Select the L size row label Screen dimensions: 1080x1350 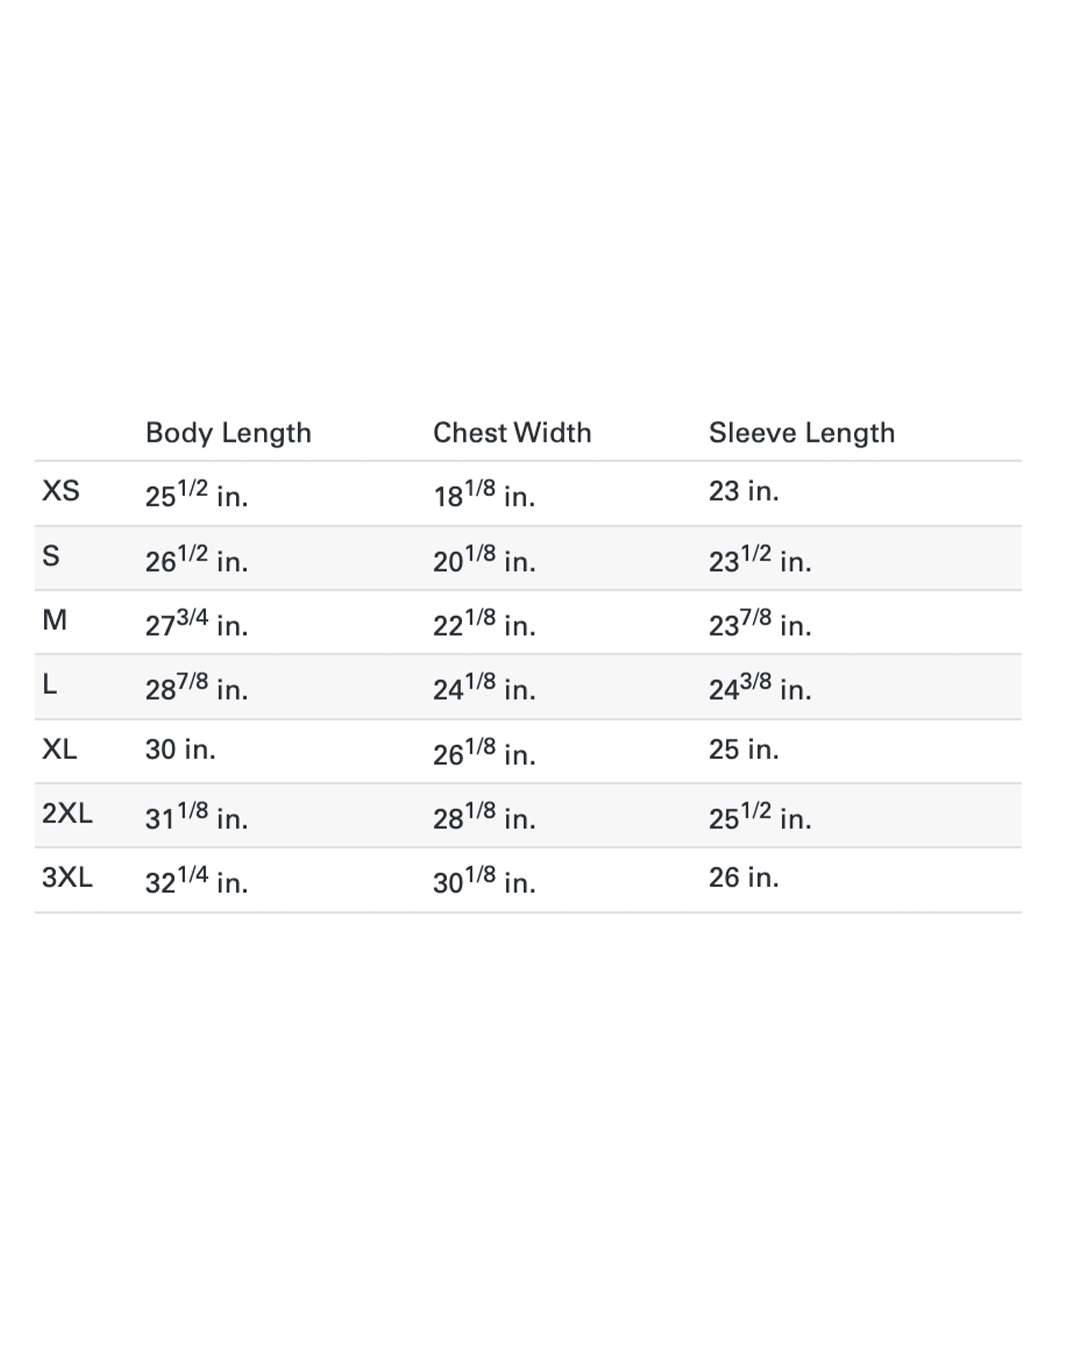[x=50, y=685]
